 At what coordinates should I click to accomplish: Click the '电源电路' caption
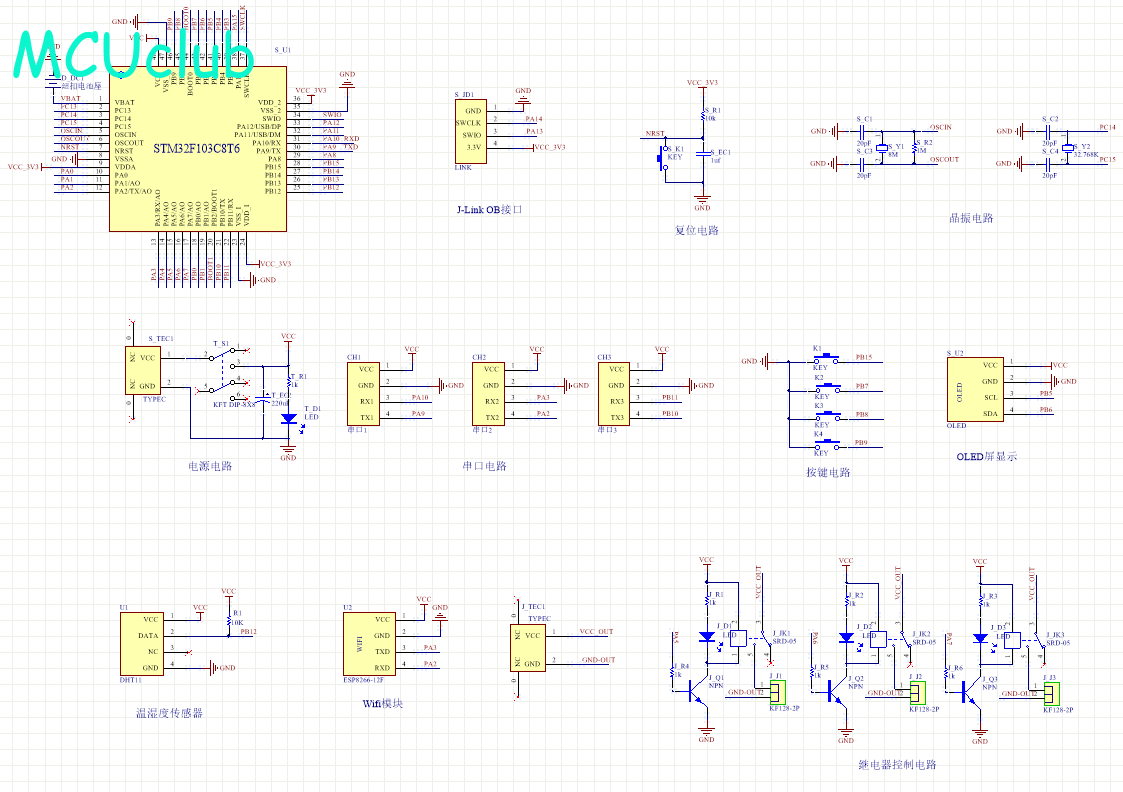click(210, 466)
